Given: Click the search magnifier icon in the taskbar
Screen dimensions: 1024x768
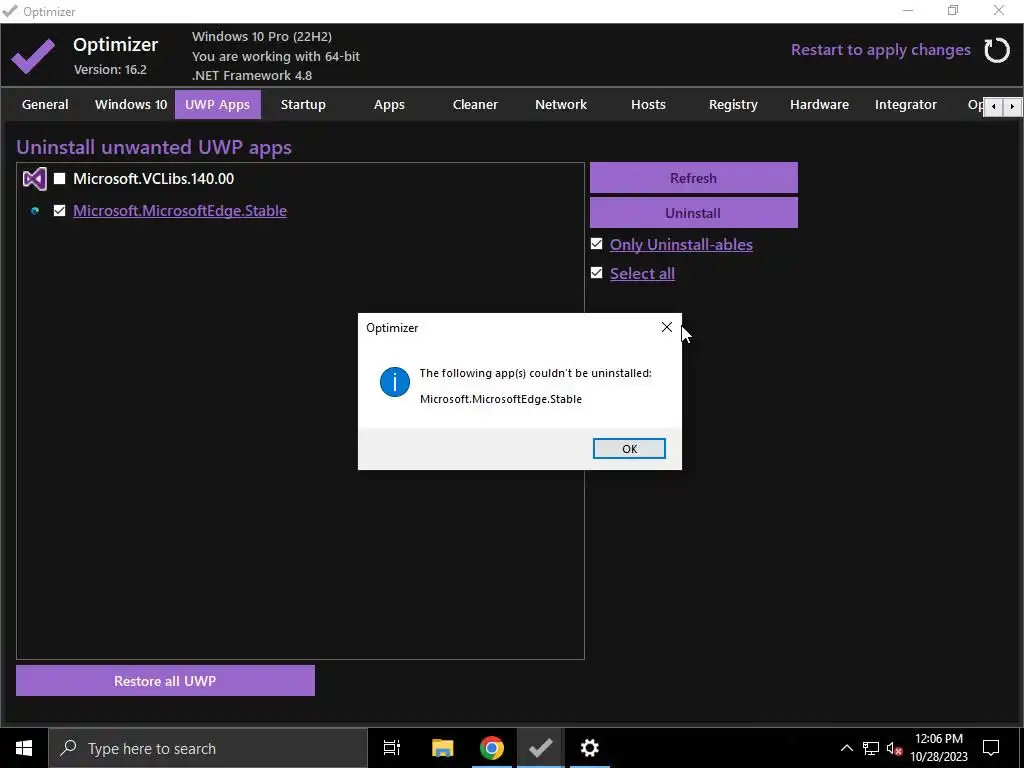Looking at the screenshot, I should (x=68, y=748).
